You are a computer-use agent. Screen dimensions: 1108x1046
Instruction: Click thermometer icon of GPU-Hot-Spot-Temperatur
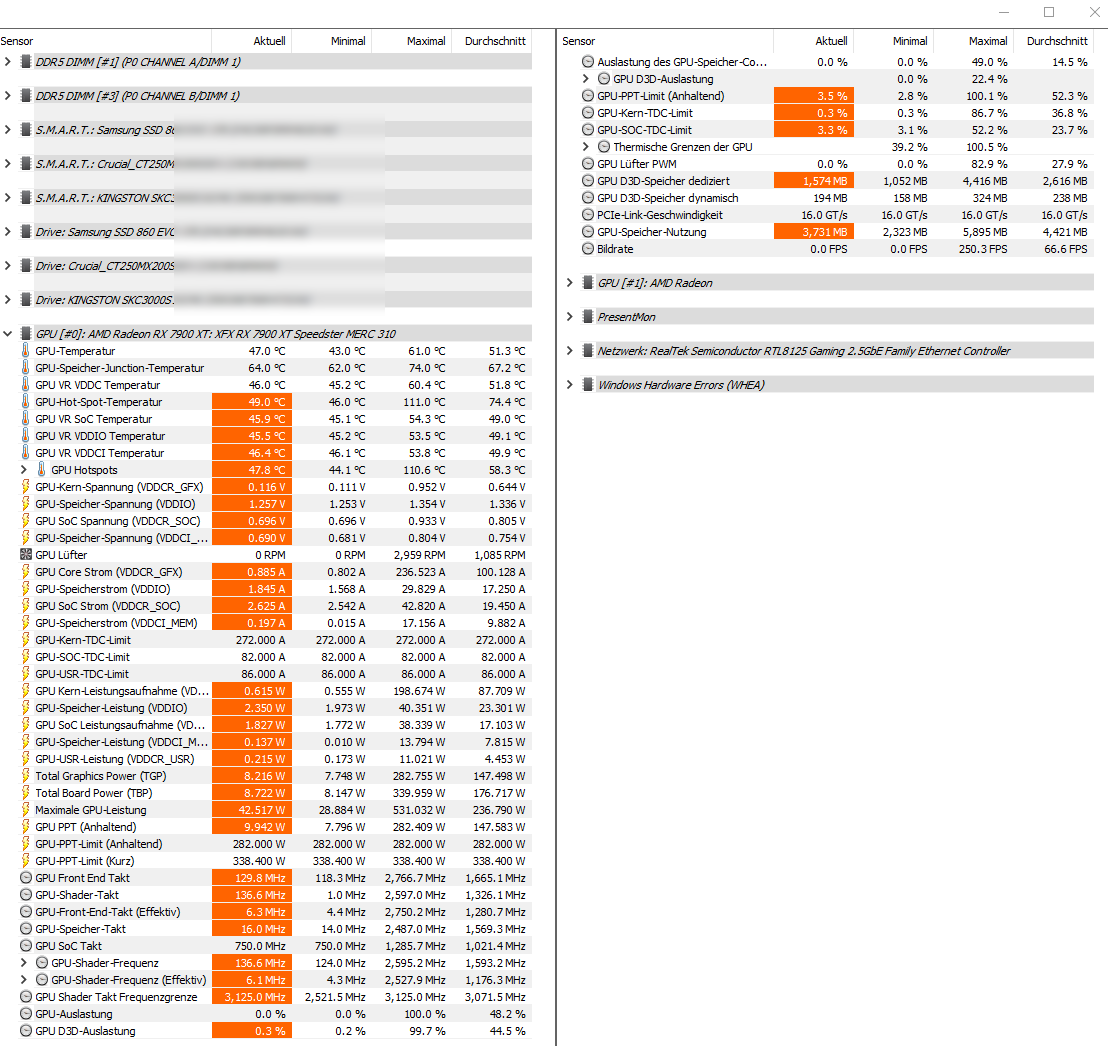[25, 401]
